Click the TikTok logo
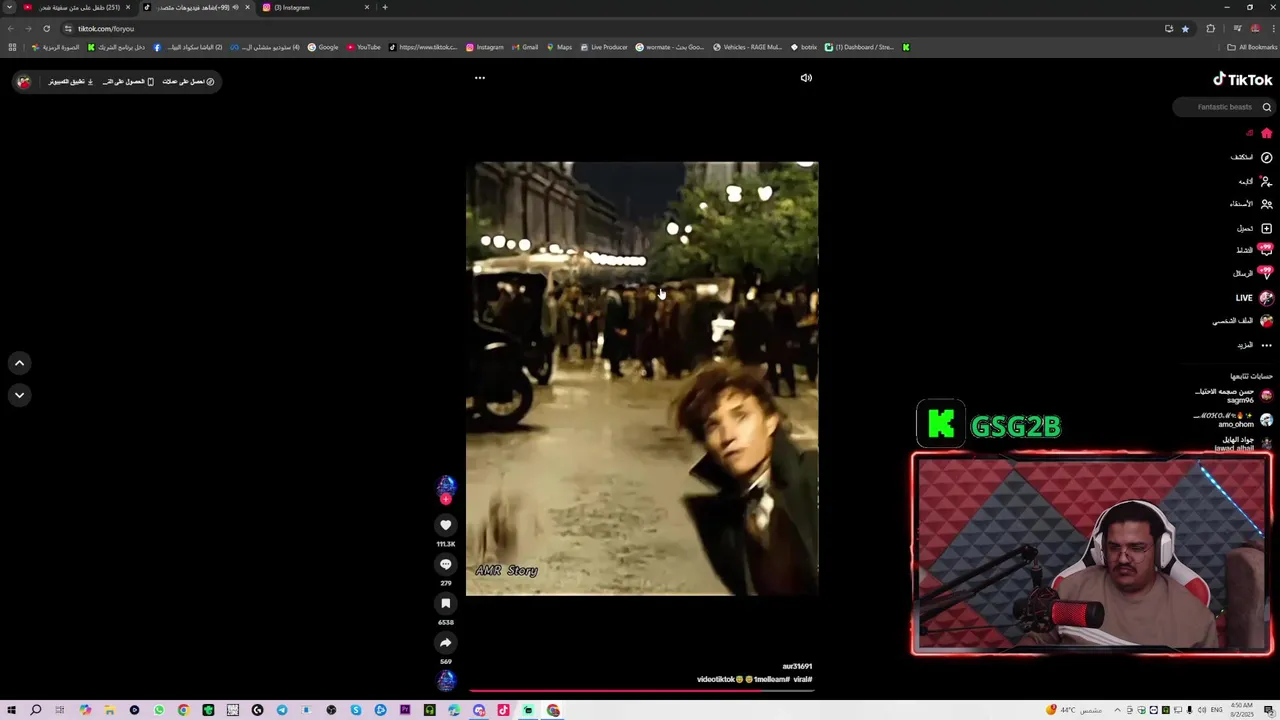The image size is (1280, 720). 1243,79
